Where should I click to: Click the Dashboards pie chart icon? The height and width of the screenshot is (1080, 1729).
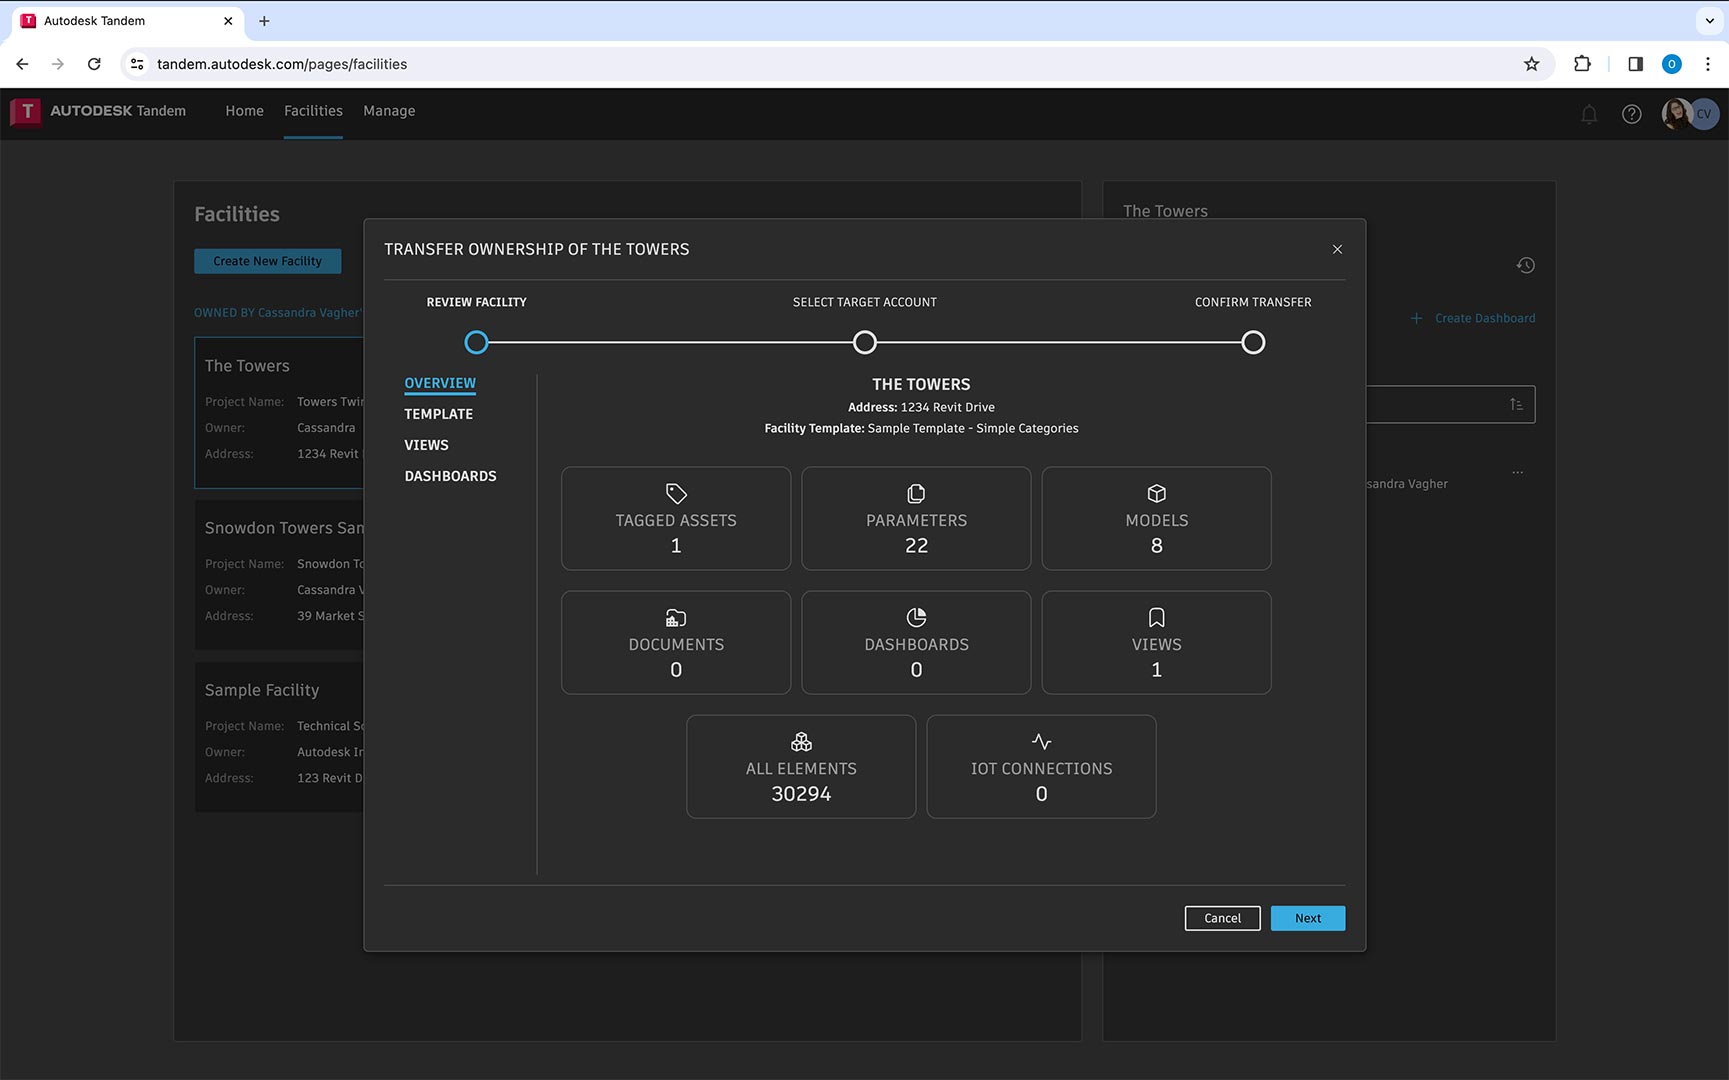916,618
